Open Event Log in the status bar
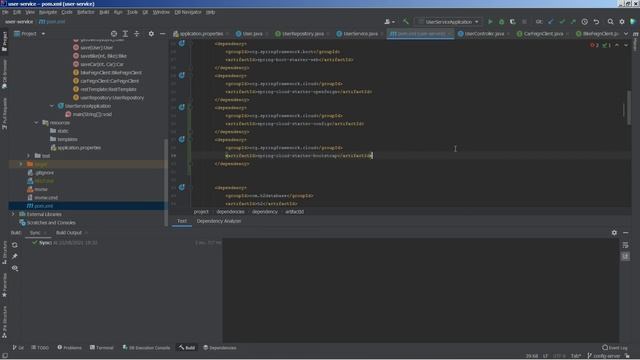This screenshot has height=360, width=640. click(x=614, y=348)
